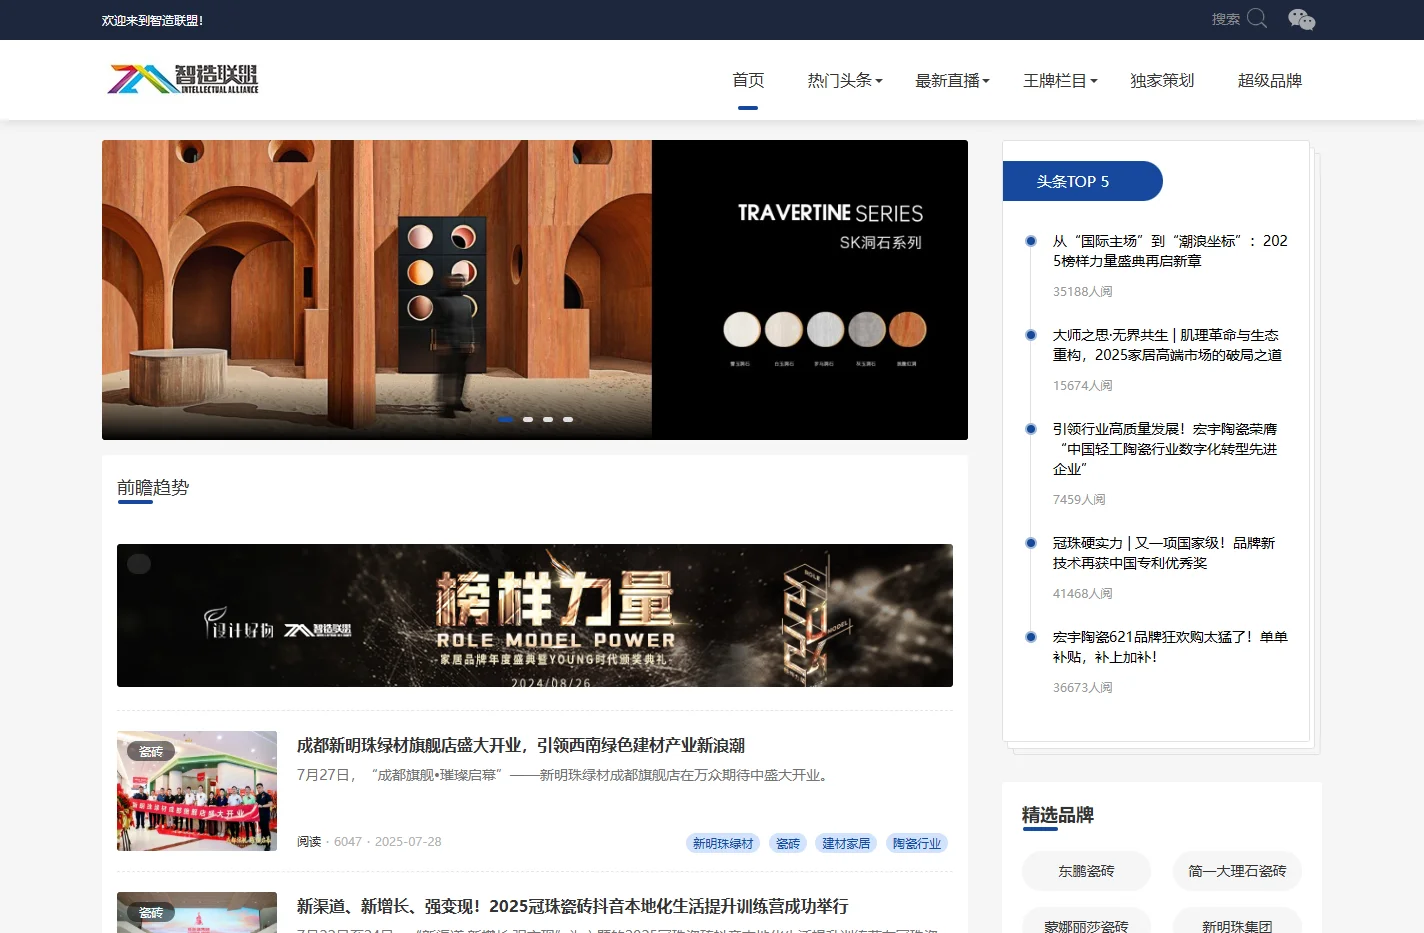The width and height of the screenshot is (1424, 933).
Task: Click the 35188人阅 read count
Action: tap(1082, 292)
